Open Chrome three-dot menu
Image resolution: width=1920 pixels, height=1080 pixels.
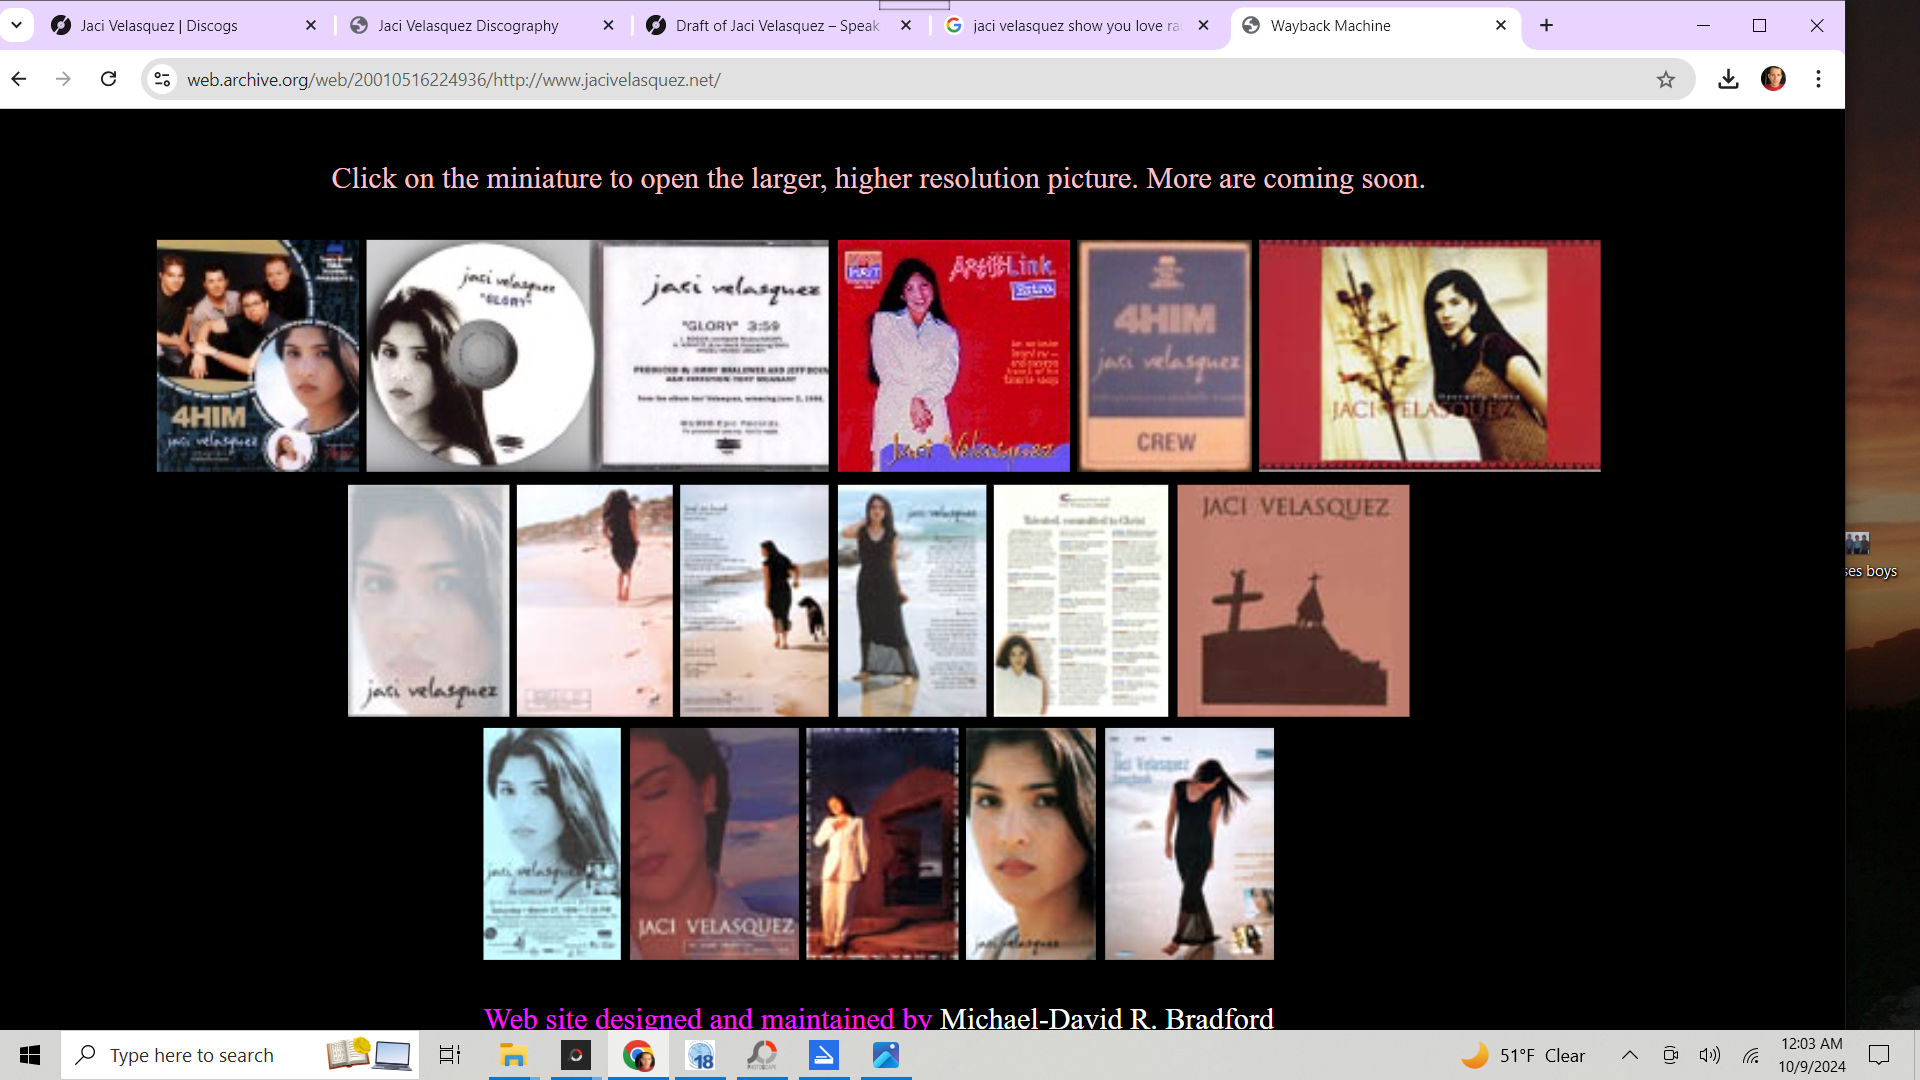coord(1818,79)
